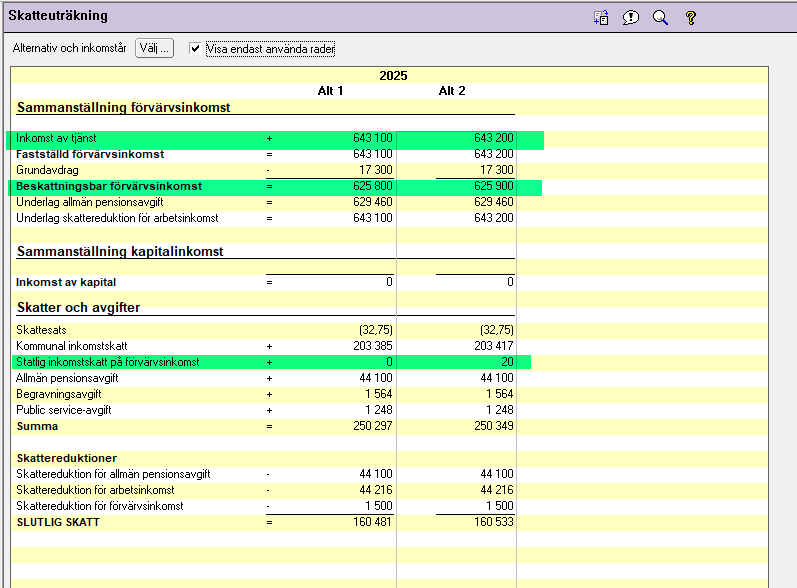Click Alt 1 Summa value 250 297

click(x=372, y=426)
